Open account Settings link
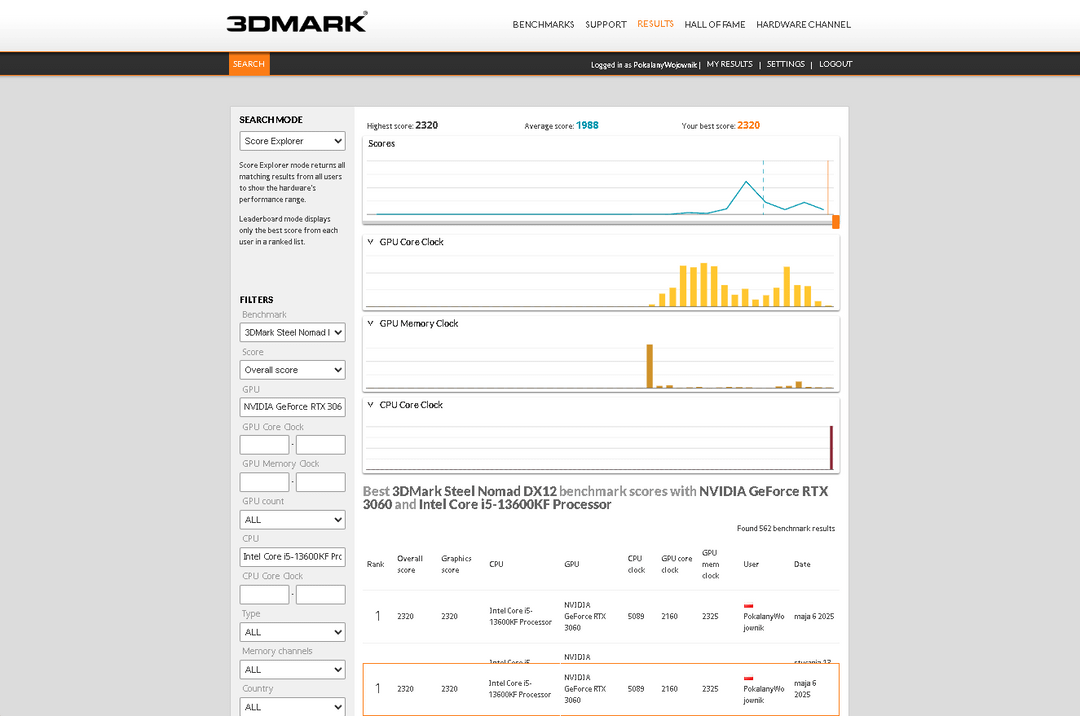This screenshot has width=1080, height=716. [x=786, y=64]
